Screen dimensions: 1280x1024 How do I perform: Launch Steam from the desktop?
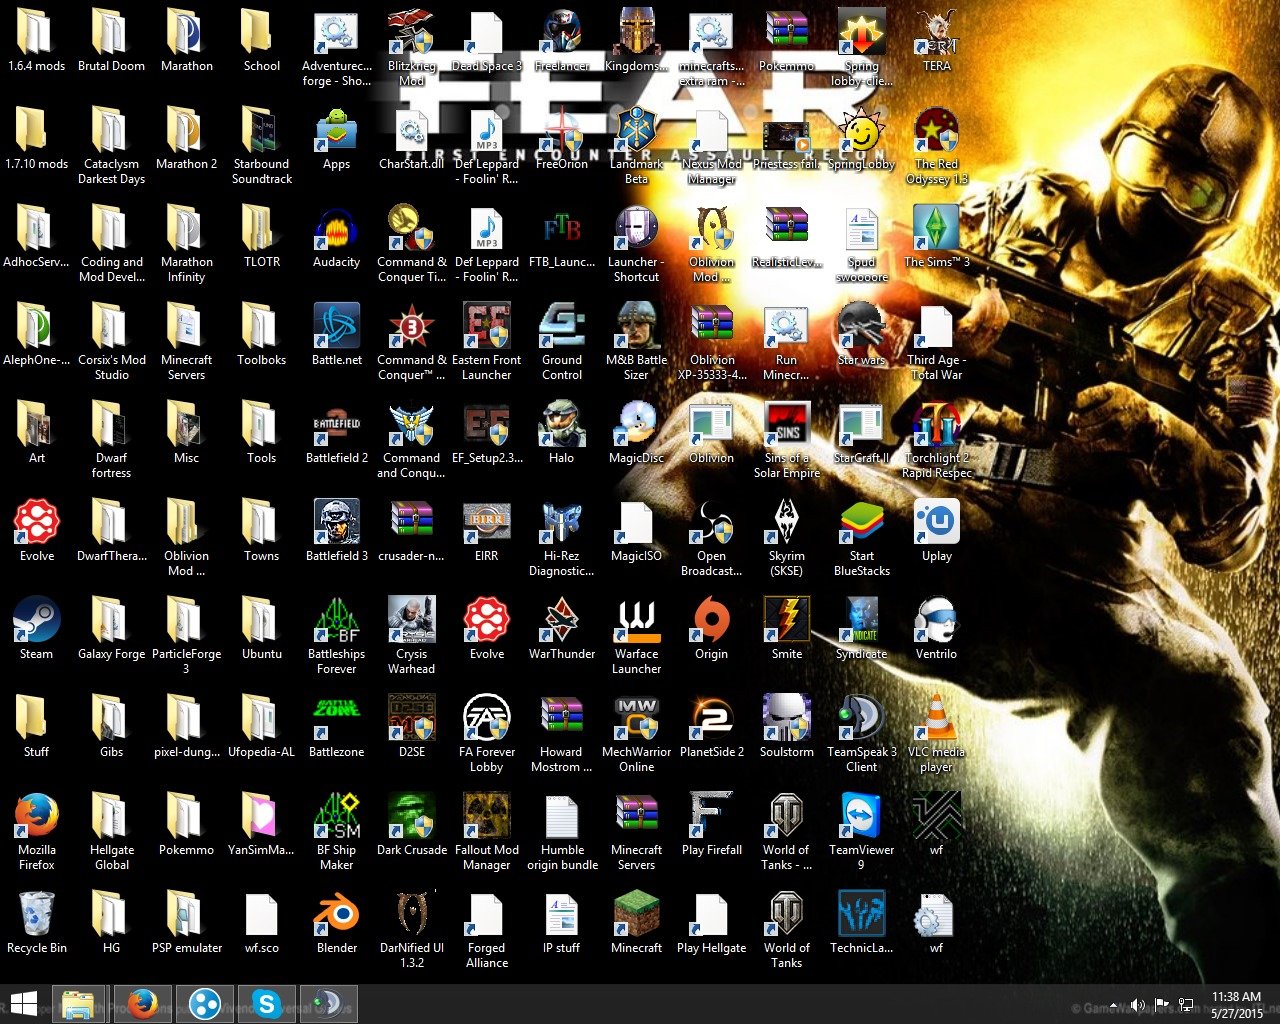[37, 620]
